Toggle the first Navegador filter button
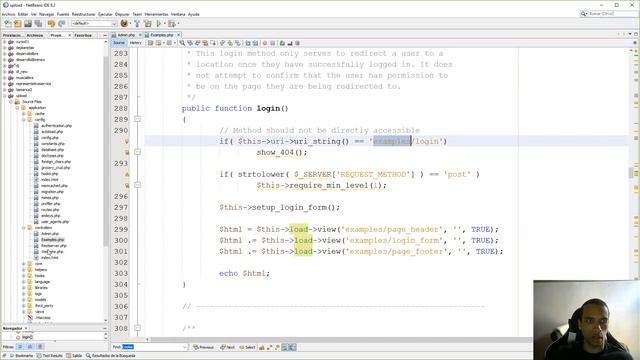The width and height of the screenshot is (640, 360). (20, 347)
